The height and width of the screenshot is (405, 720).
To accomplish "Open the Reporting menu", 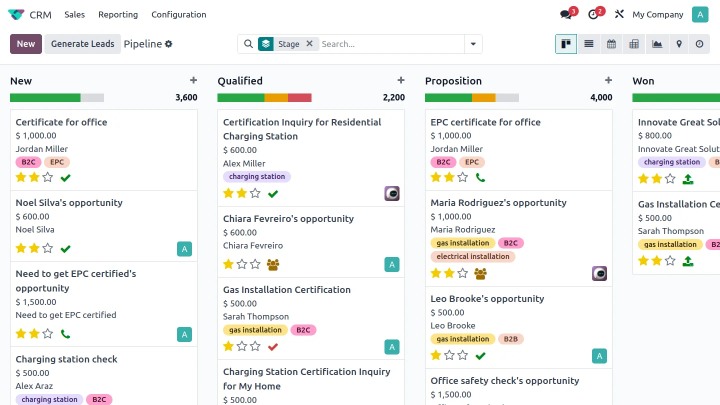I will 118,15.
